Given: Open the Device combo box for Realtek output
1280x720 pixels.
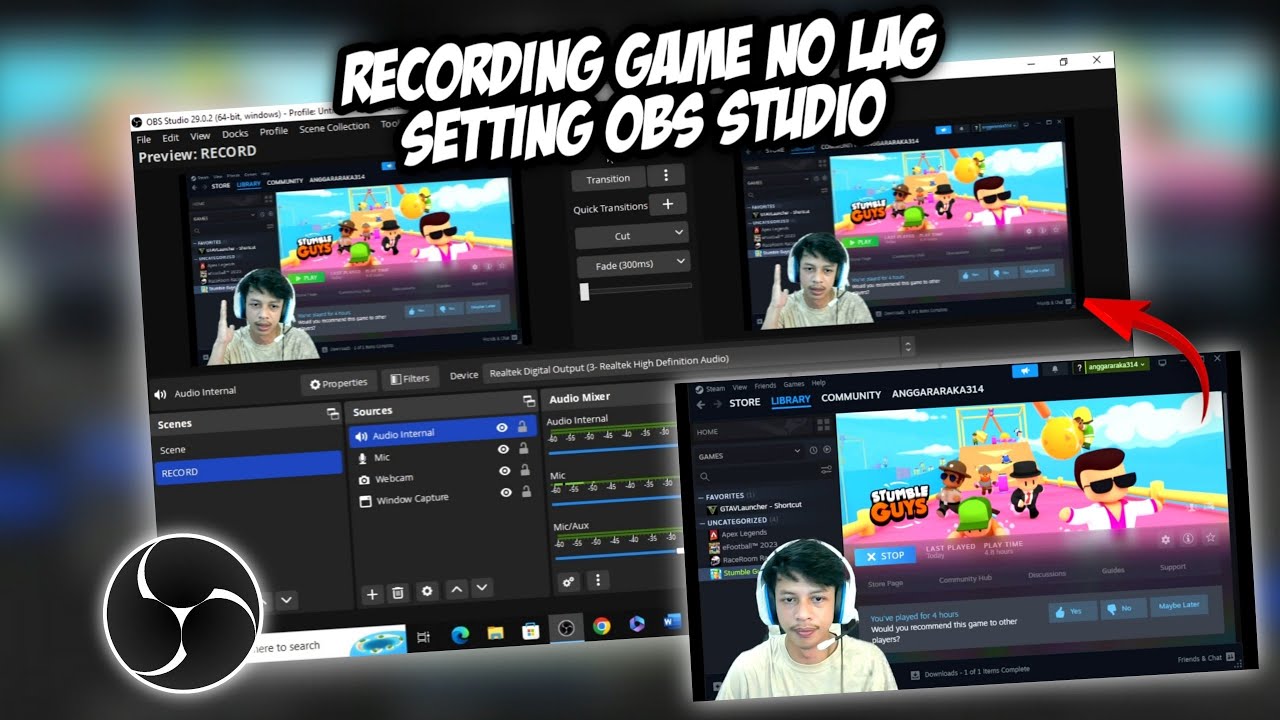Looking at the screenshot, I should pos(698,362).
